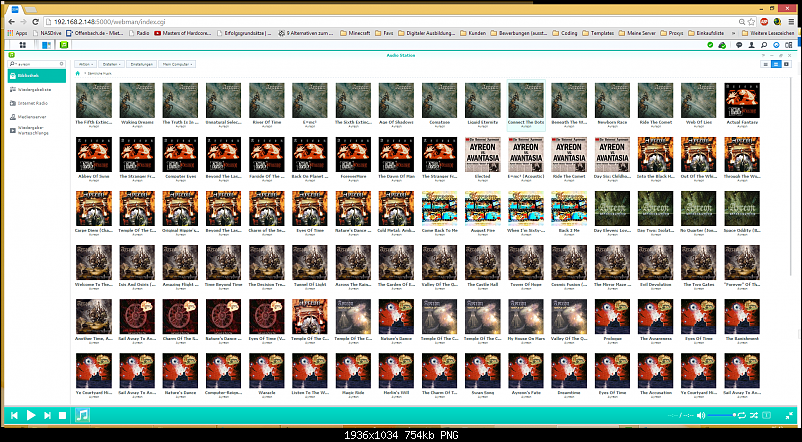Expand the Templates bookmarks folder

coord(598,33)
